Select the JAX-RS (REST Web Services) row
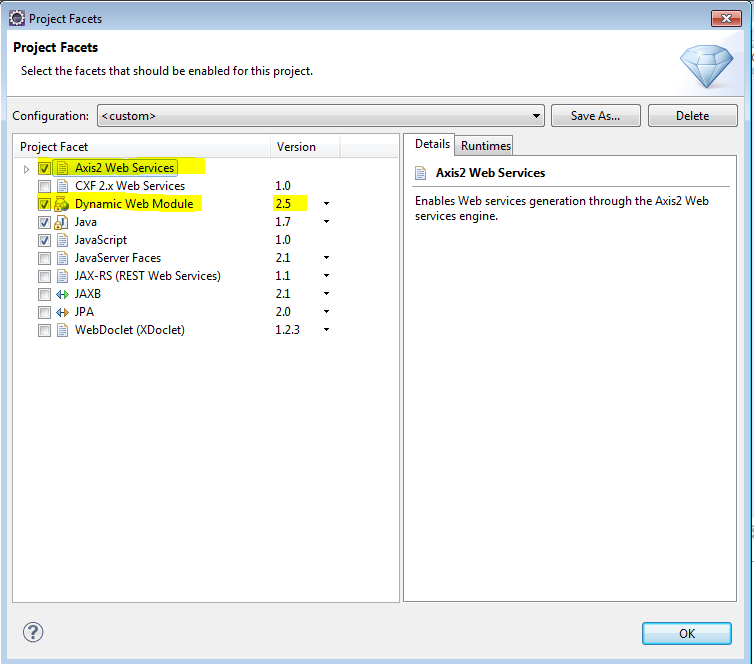Screen dimensions: 754x664 [147, 276]
